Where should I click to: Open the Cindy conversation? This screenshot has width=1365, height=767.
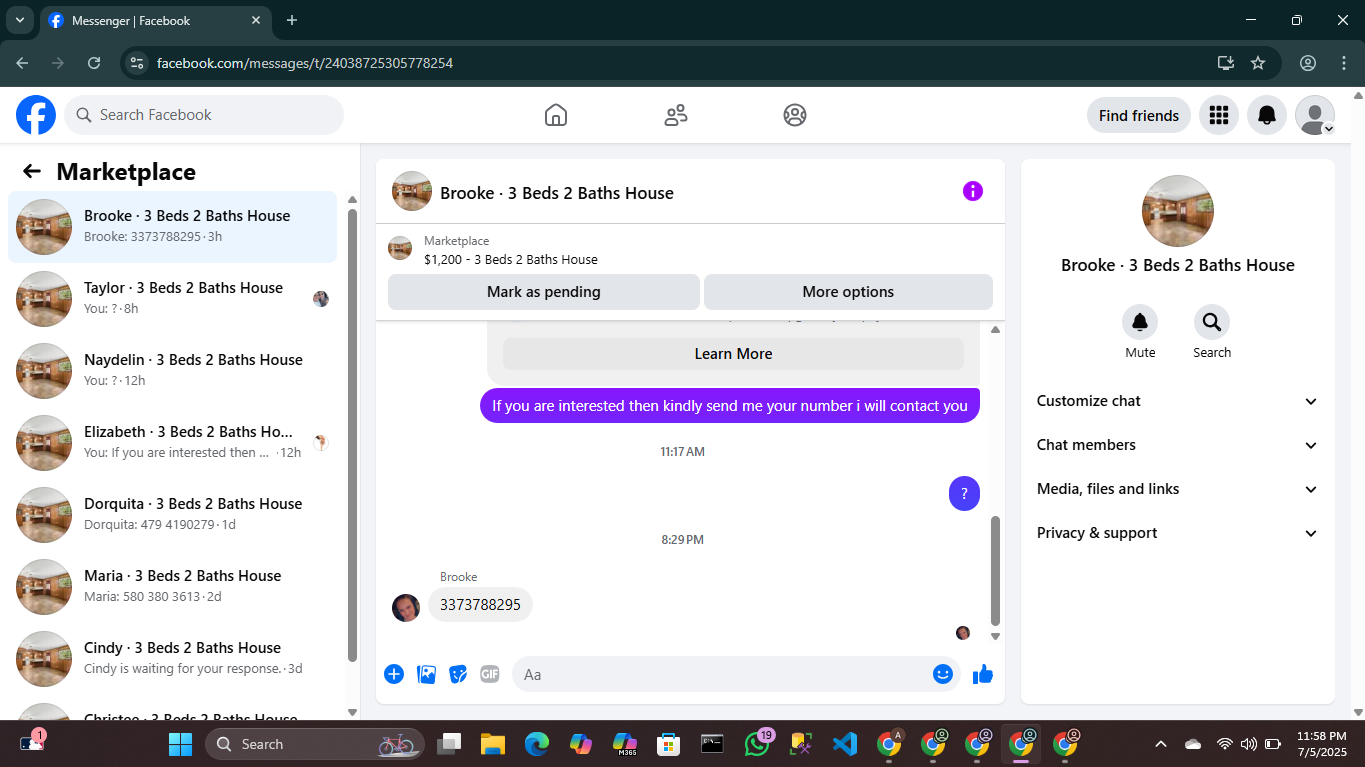(x=173, y=659)
